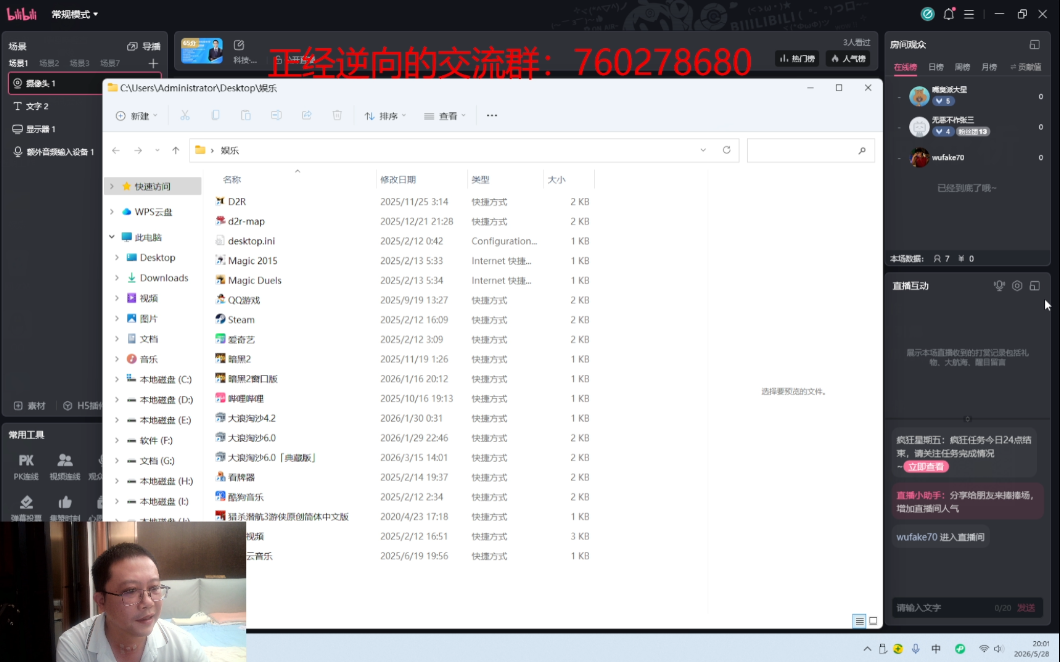Go up one folder level in Explorer

tap(176, 150)
